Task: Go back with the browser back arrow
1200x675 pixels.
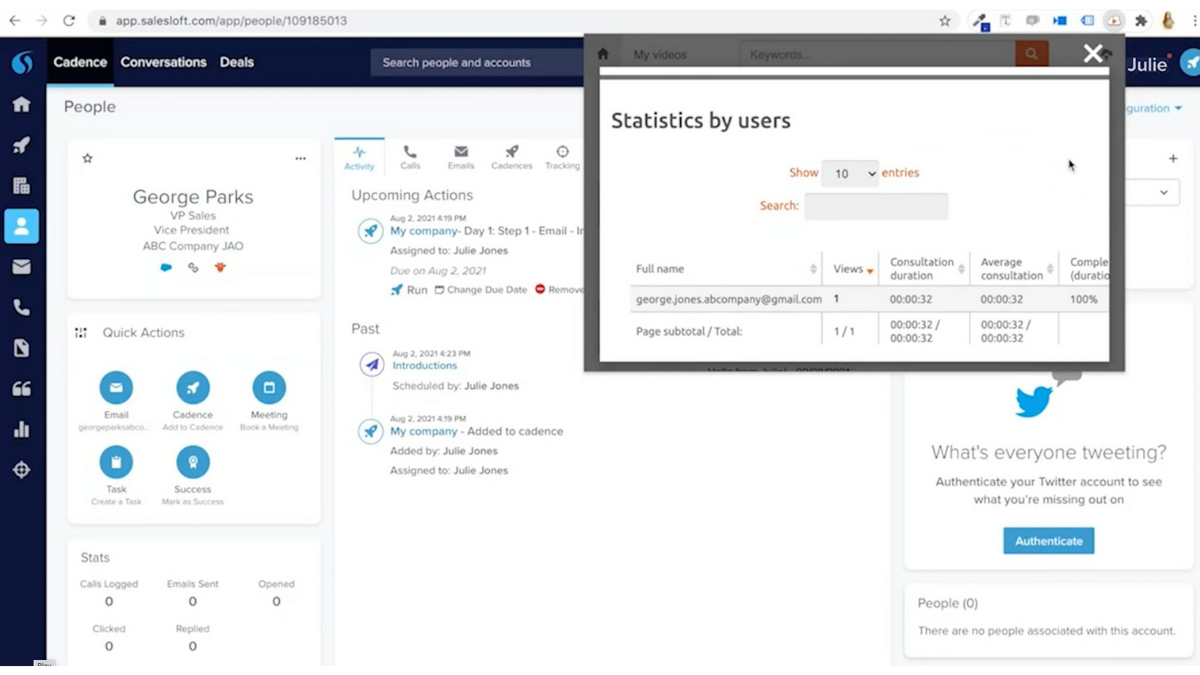Action: [x=15, y=20]
